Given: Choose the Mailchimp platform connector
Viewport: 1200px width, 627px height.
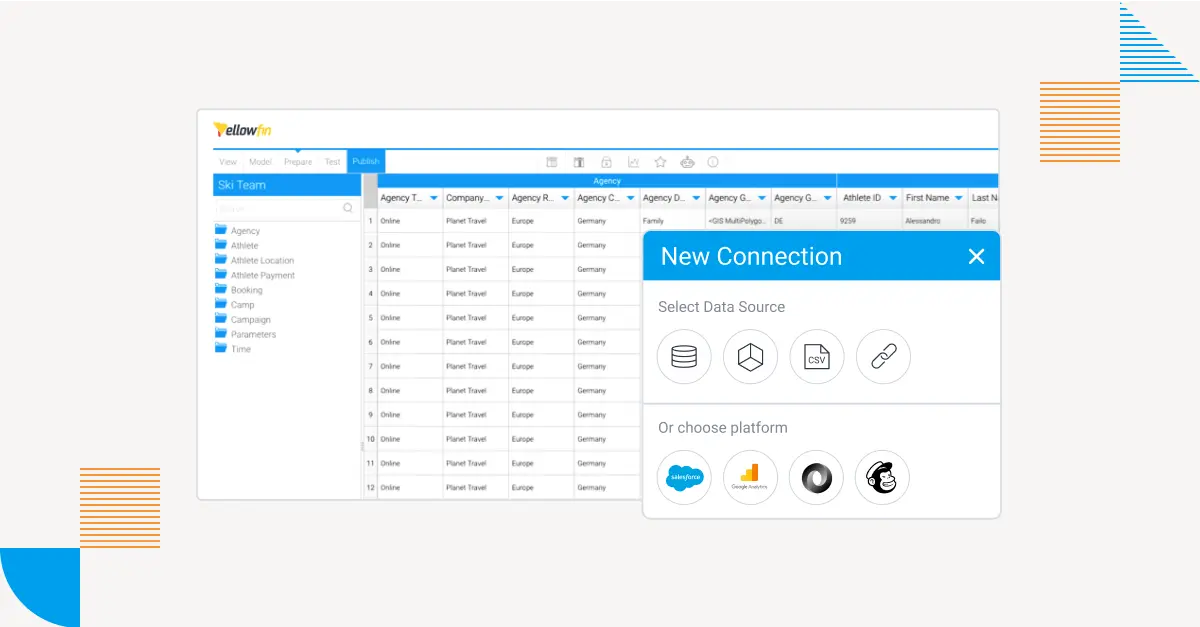Looking at the screenshot, I should (882, 478).
